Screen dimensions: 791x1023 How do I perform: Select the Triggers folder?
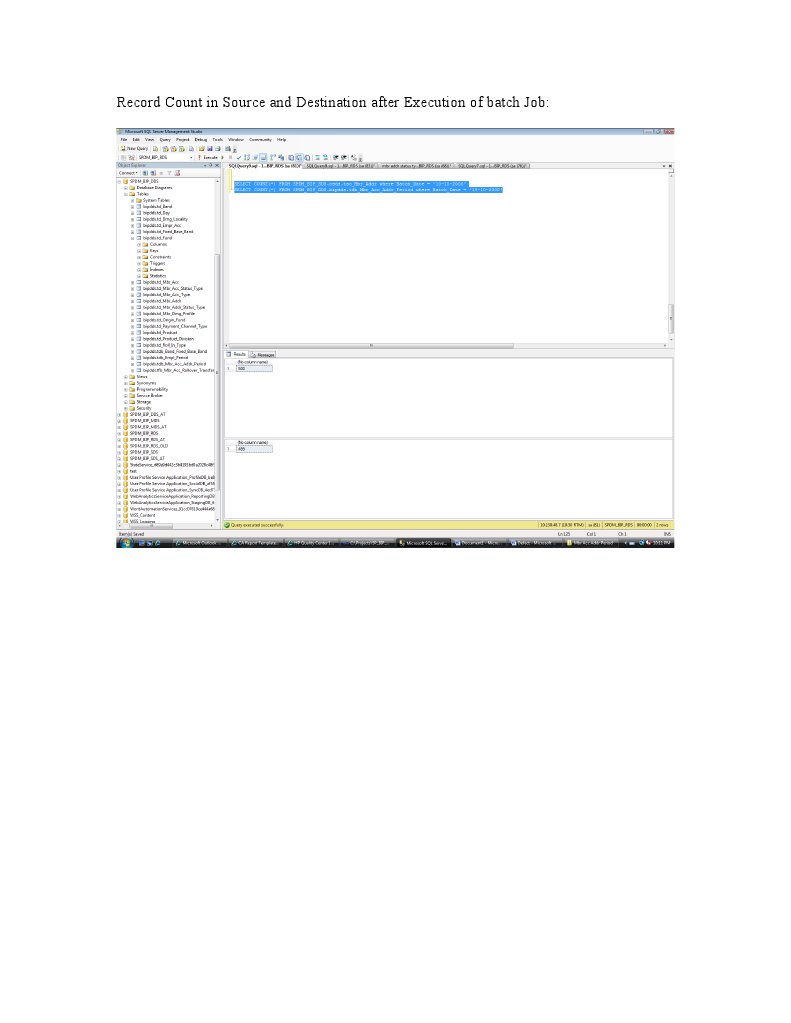[157, 264]
